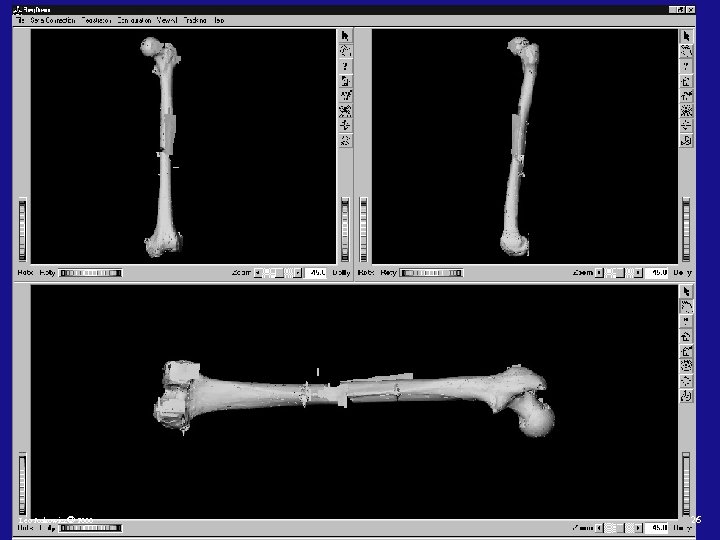The width and height of the screenshot is (720, 540).
Task: Click the help question-mark icon in top-right viewer
Action: (686, 66)
